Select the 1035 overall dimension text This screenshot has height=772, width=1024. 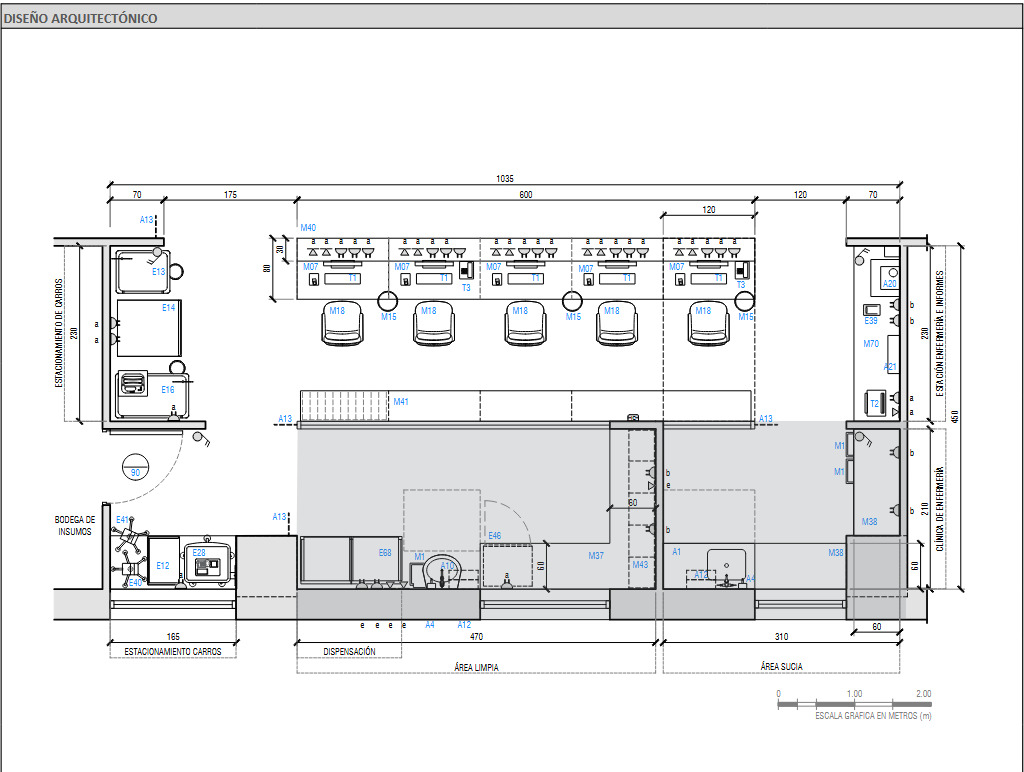click(x=505, y=179)
